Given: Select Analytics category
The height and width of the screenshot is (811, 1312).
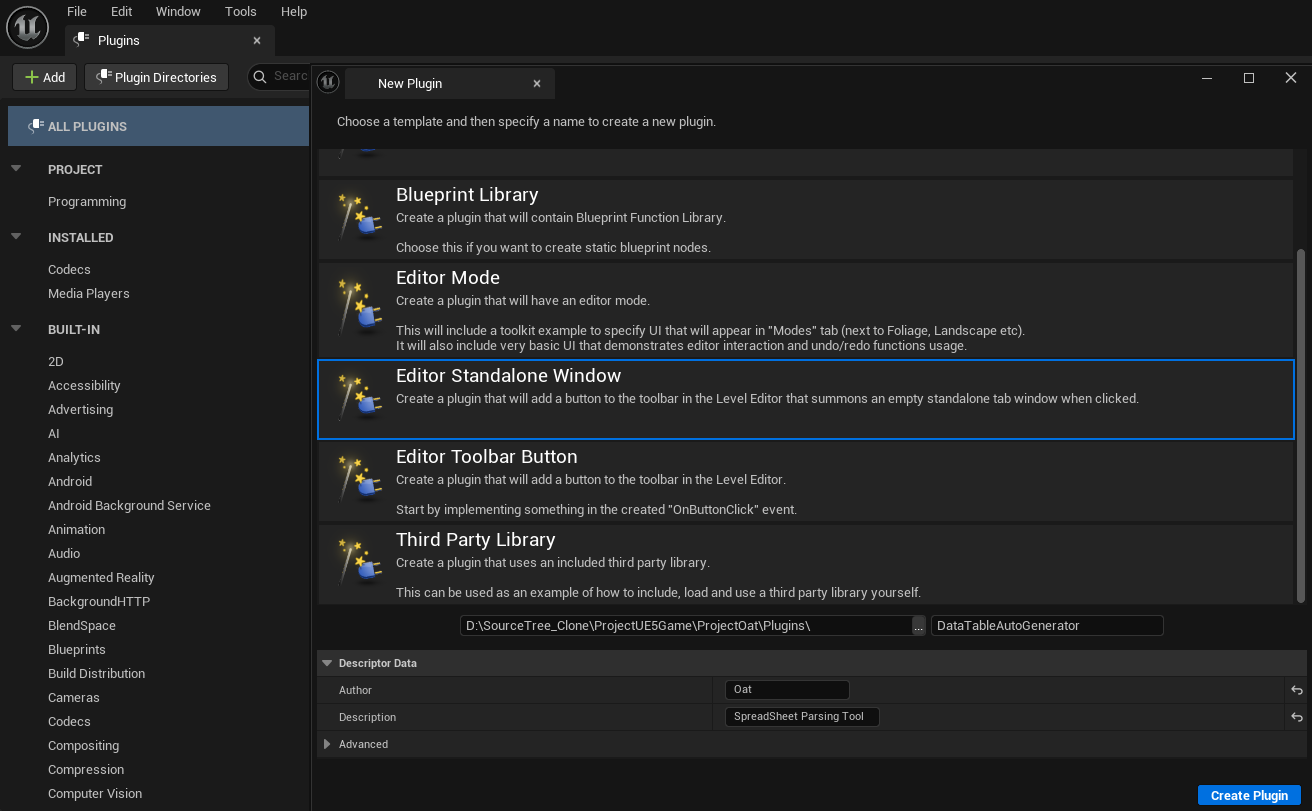Looking at the screenshot, I should 74,457.
